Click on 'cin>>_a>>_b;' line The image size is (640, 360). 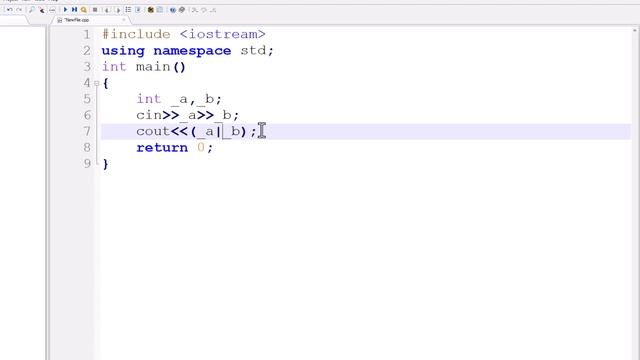[187, 115]
